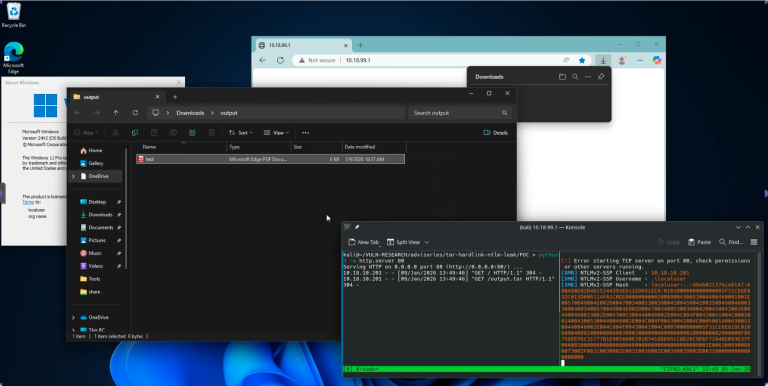Screen dimensions: 768x386
Task: Open the See more menu in File Explorer
Action: tap(306, 133)
